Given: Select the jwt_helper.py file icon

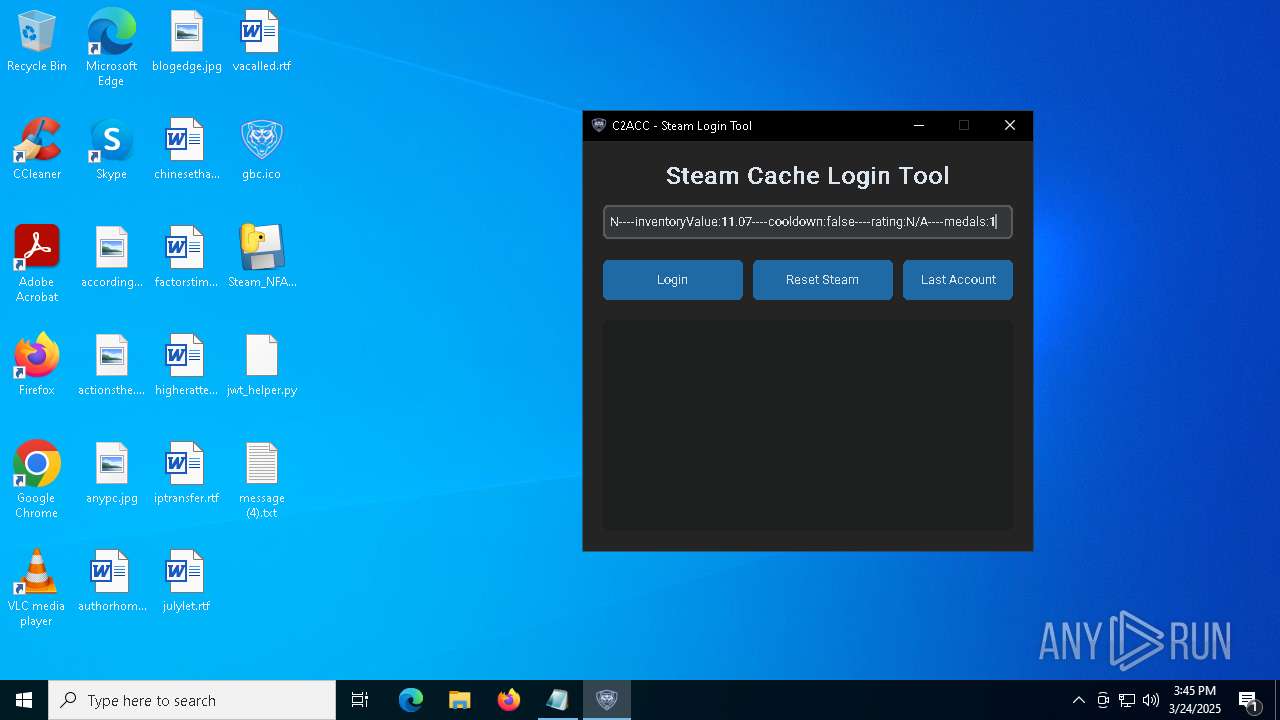Looking at the screenshot, I should coord(261,366).
